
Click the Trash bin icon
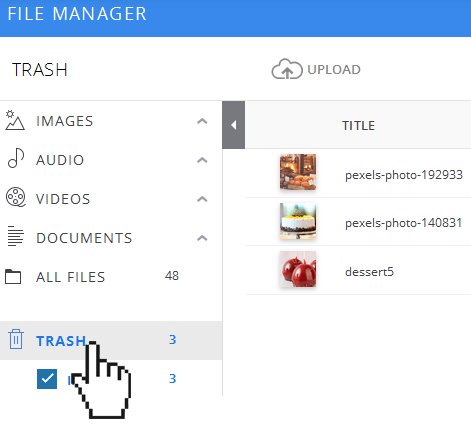tap(16, 339)
